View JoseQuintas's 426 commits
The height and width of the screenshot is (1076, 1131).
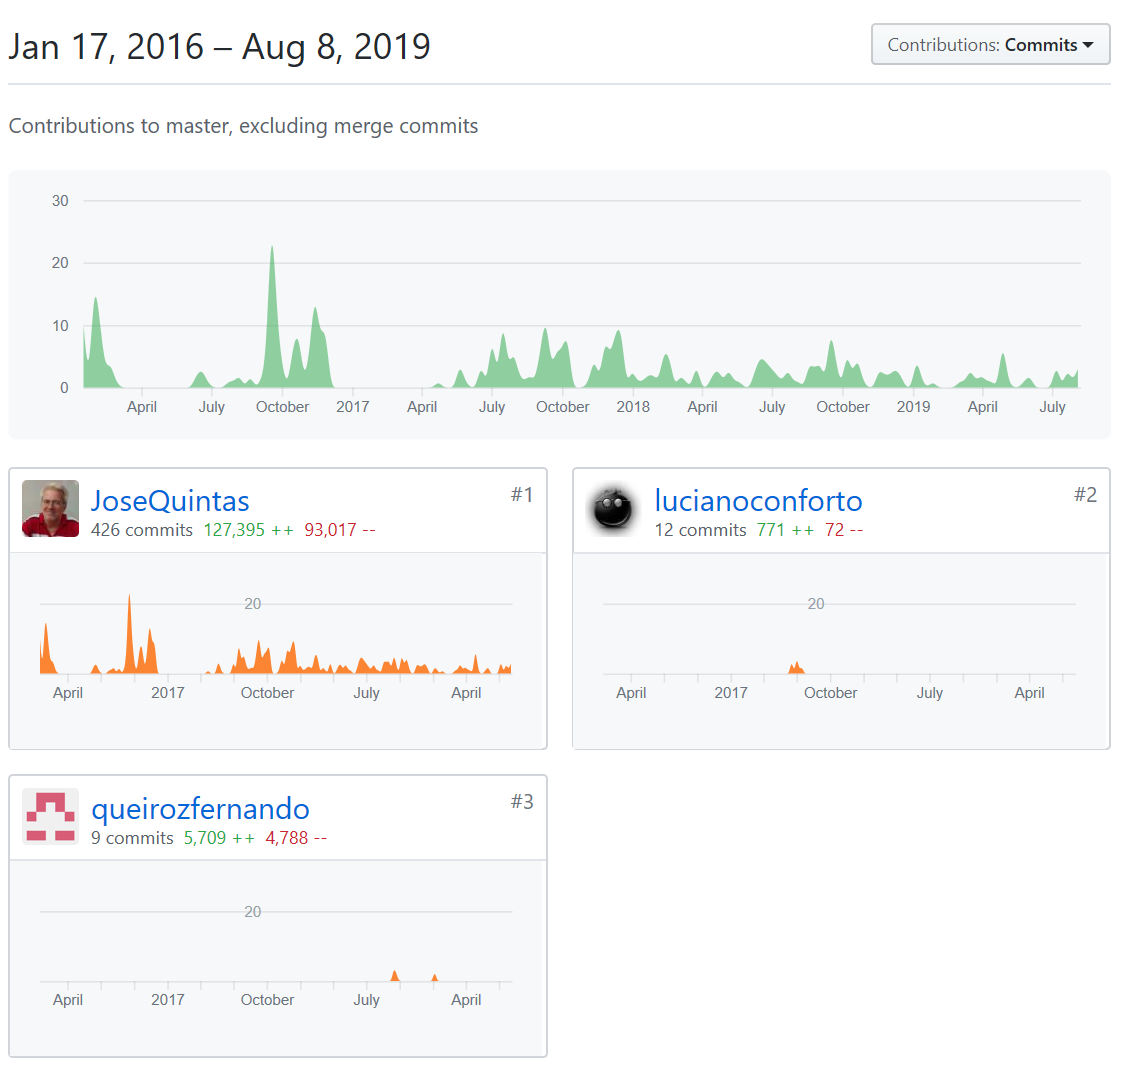coord(141,530)
